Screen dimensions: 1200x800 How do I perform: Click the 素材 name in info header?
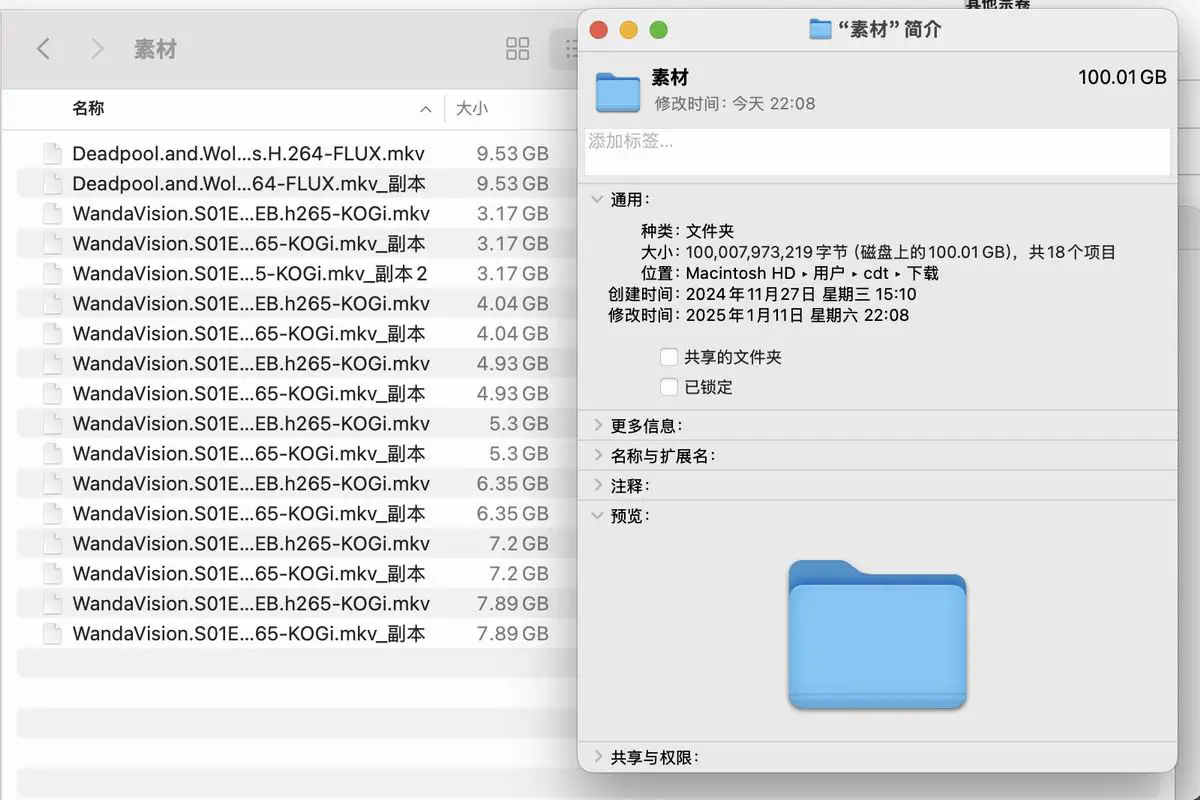click(670, 78)
